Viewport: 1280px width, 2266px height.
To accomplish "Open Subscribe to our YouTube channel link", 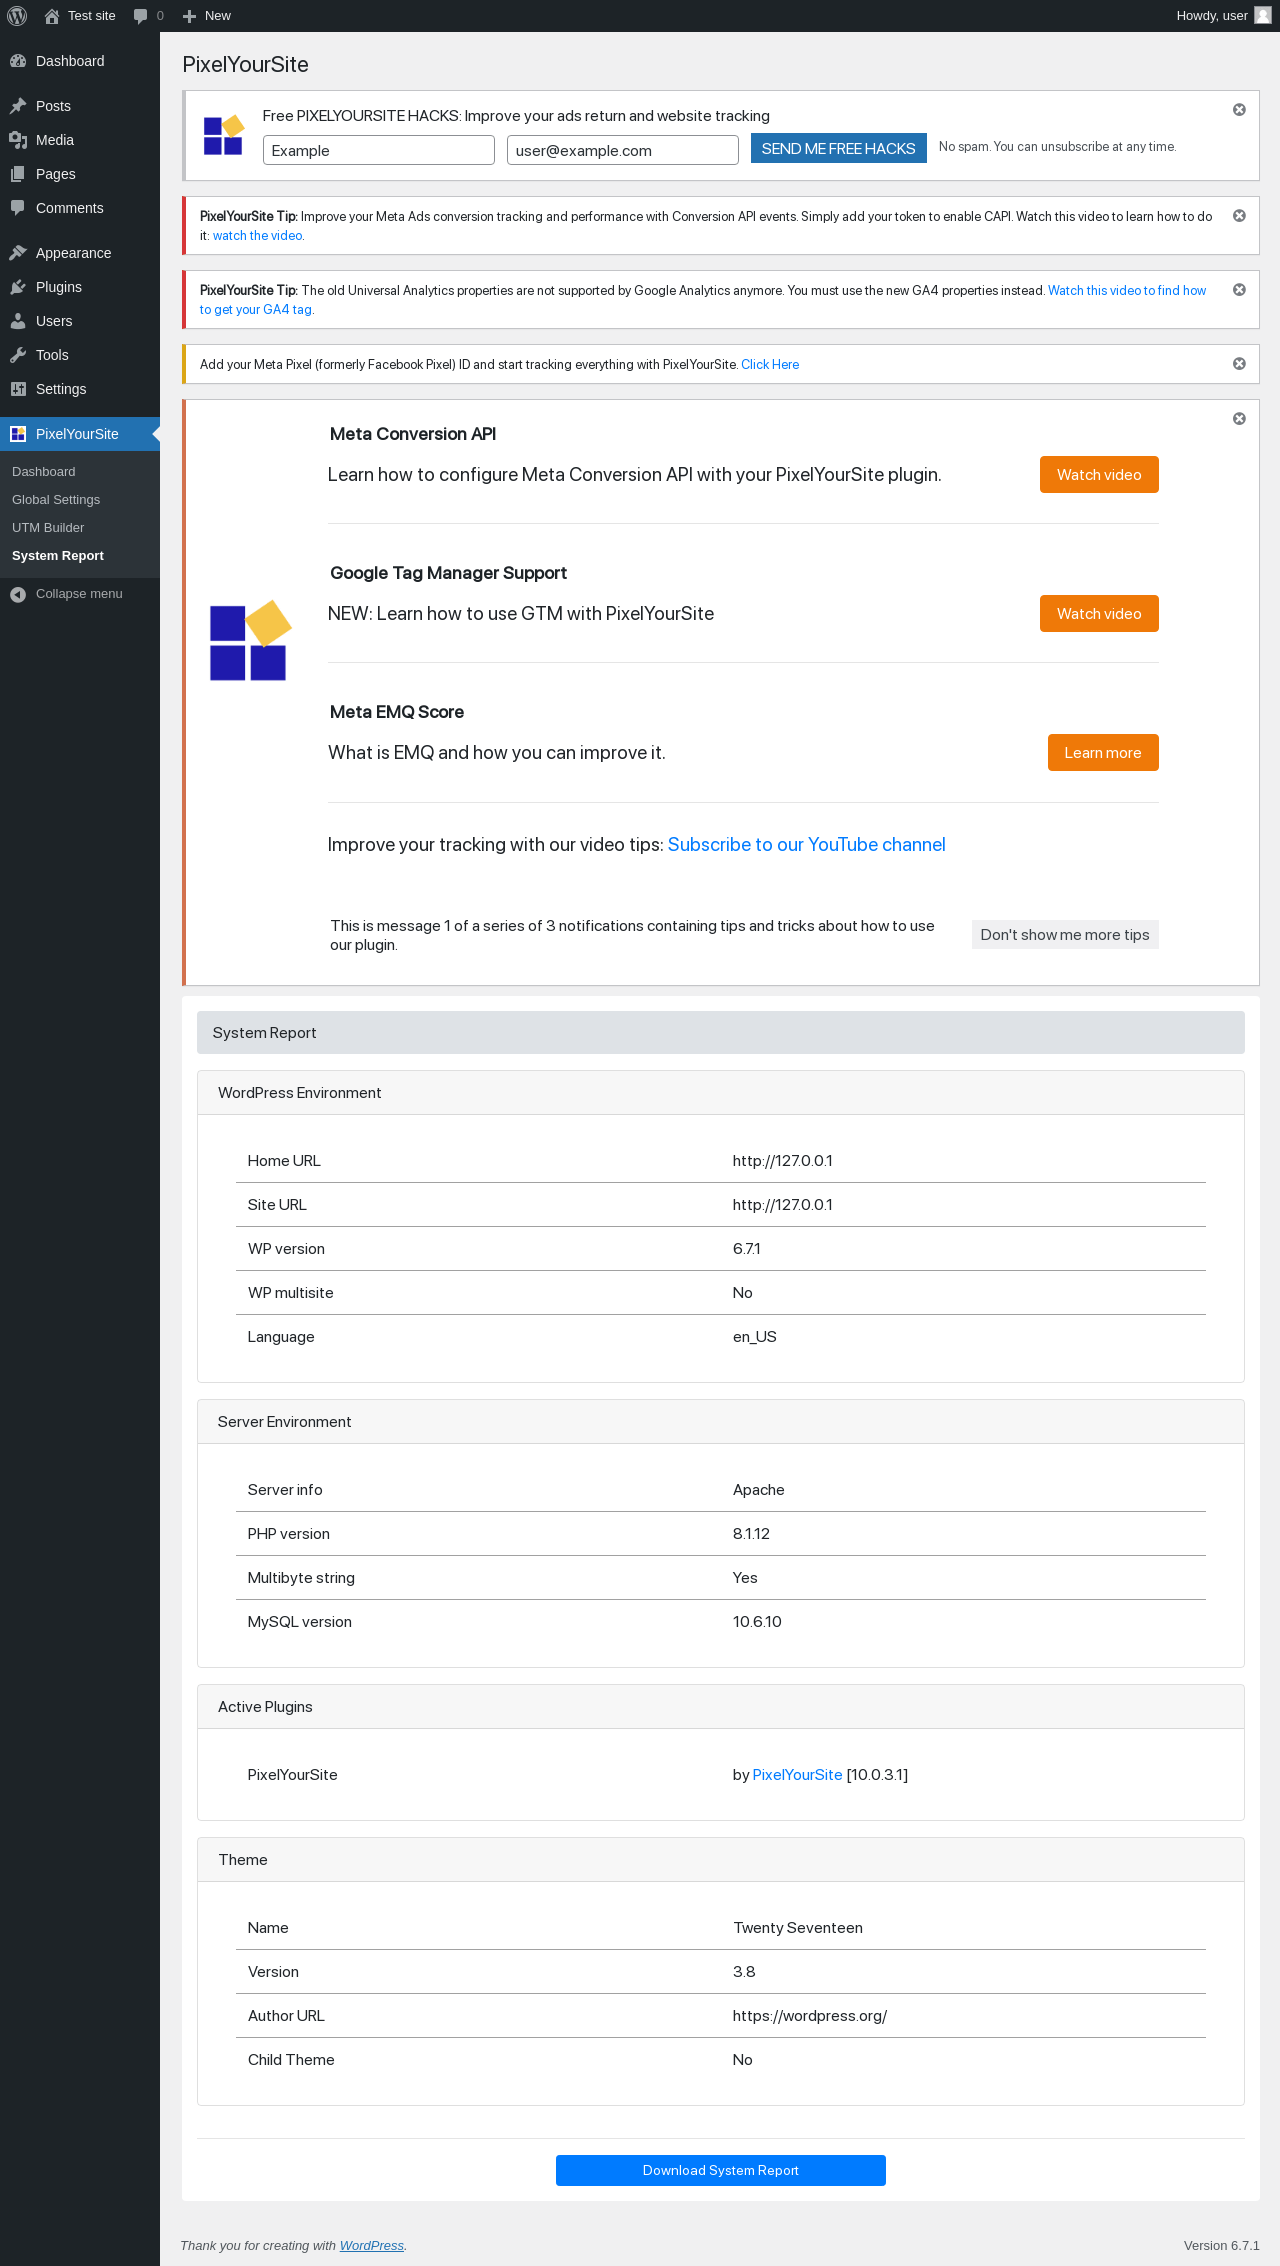I will pyautogui.click(x=807, y=845).
